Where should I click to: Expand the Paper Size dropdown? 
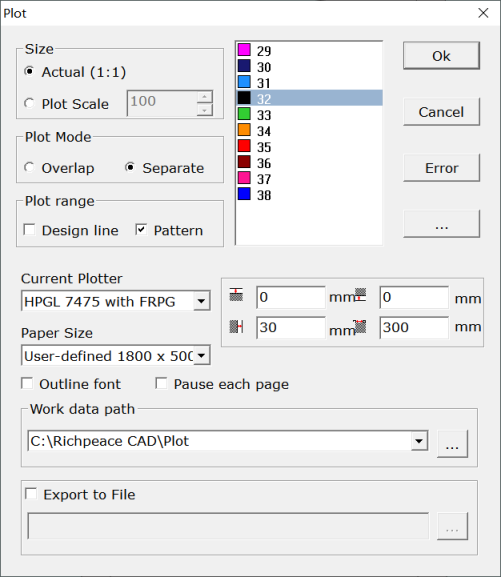[201, 355]
